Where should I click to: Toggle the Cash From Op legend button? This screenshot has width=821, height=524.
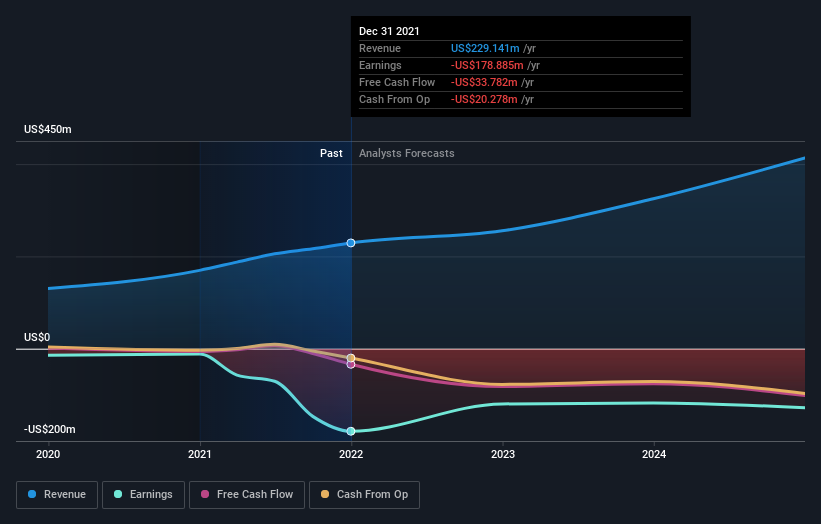tap(364, 495)
